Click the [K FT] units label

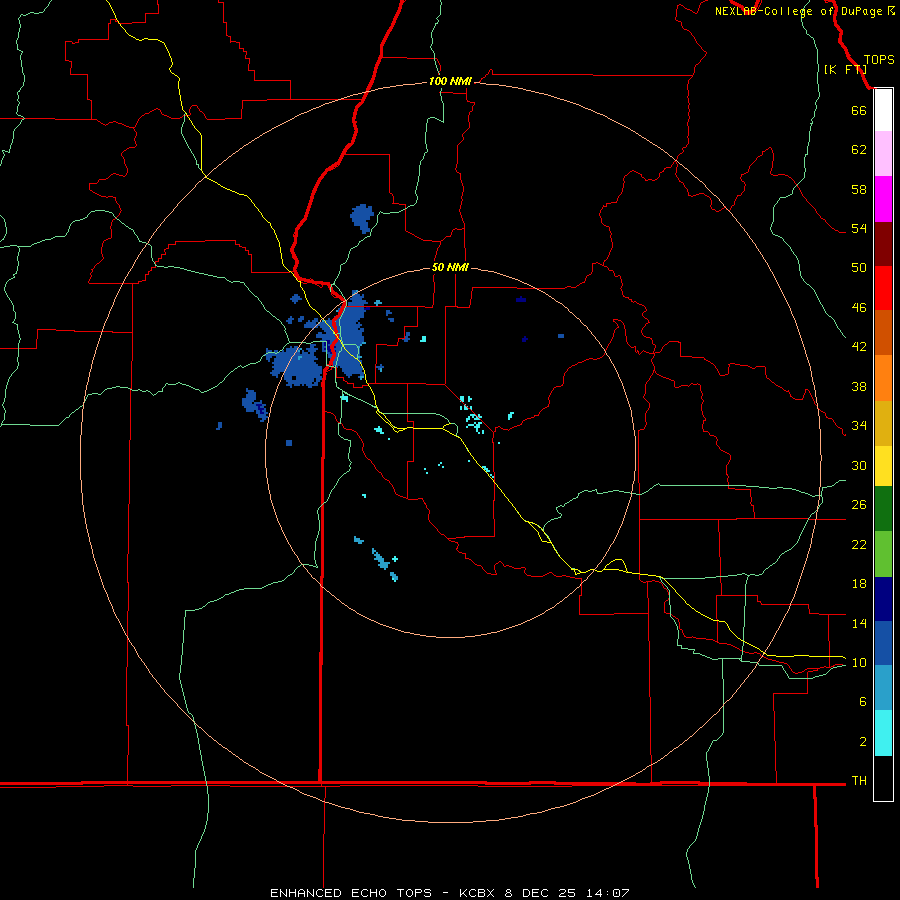pyautogui.click(x=845, y=69)
